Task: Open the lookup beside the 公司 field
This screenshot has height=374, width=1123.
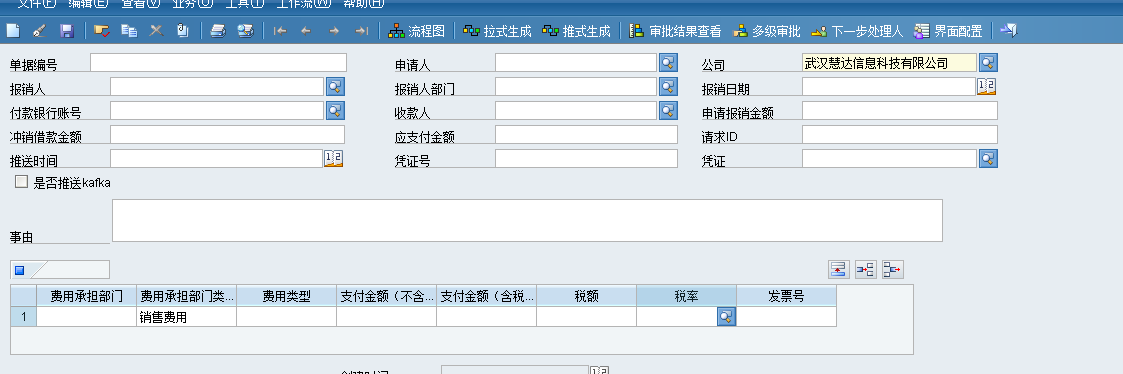Action: [x=988, y=62]
